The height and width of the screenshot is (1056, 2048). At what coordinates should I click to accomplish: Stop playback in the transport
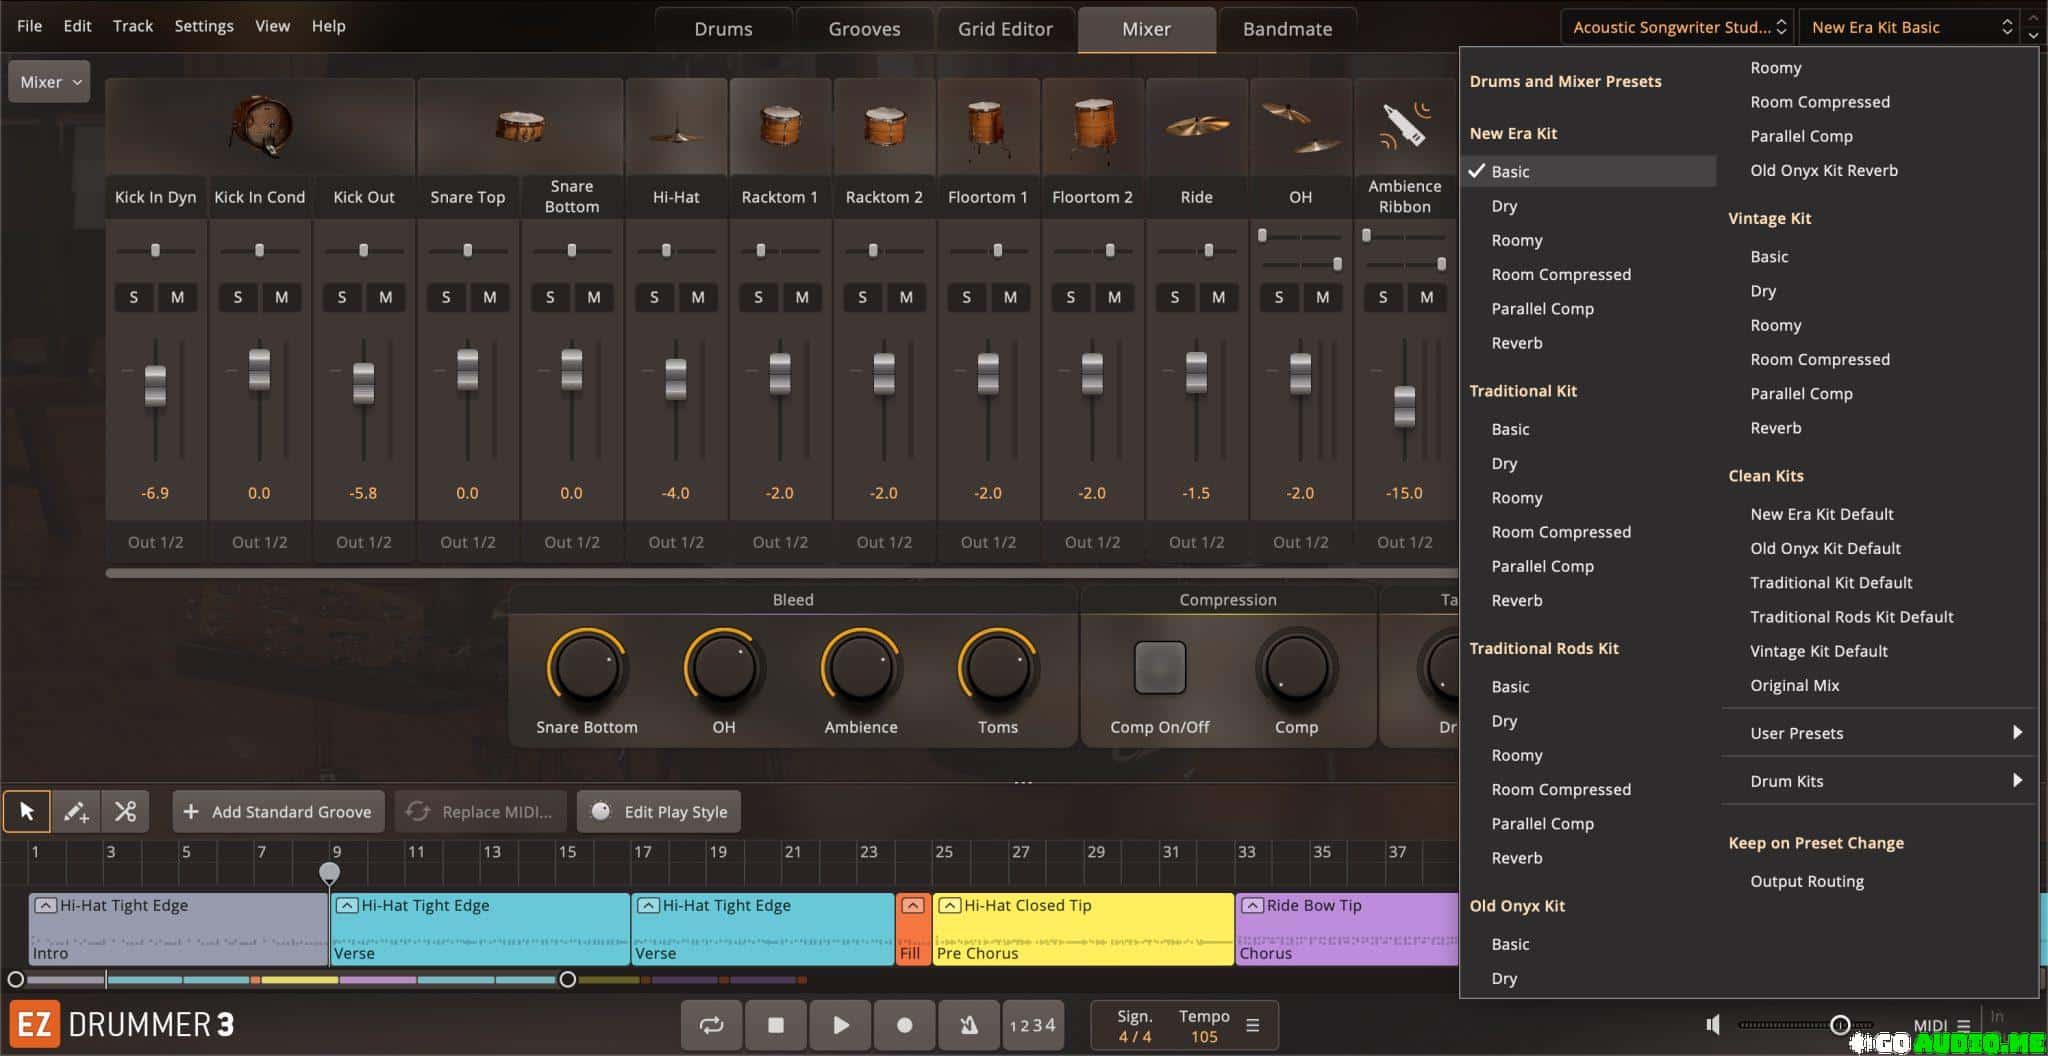coord(775,1025)
